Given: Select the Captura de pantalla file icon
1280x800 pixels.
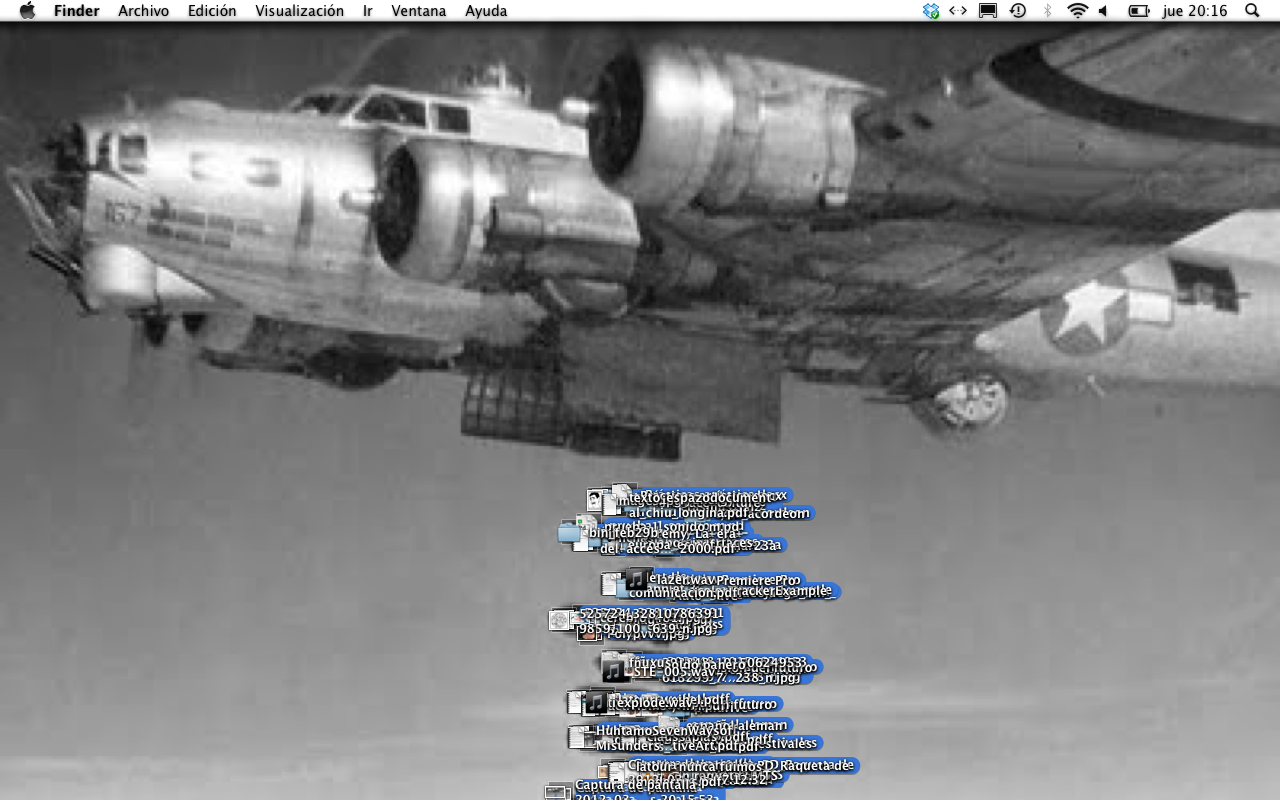Looking at the screenshot, I should [558, 791].
